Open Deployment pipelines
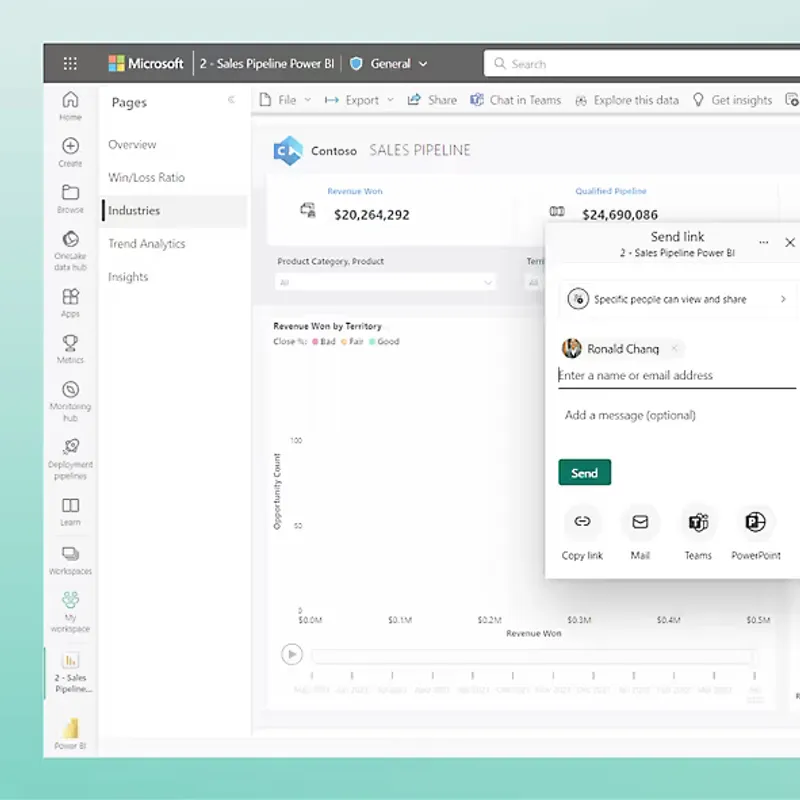800x800 pixels. coord(70,459)
